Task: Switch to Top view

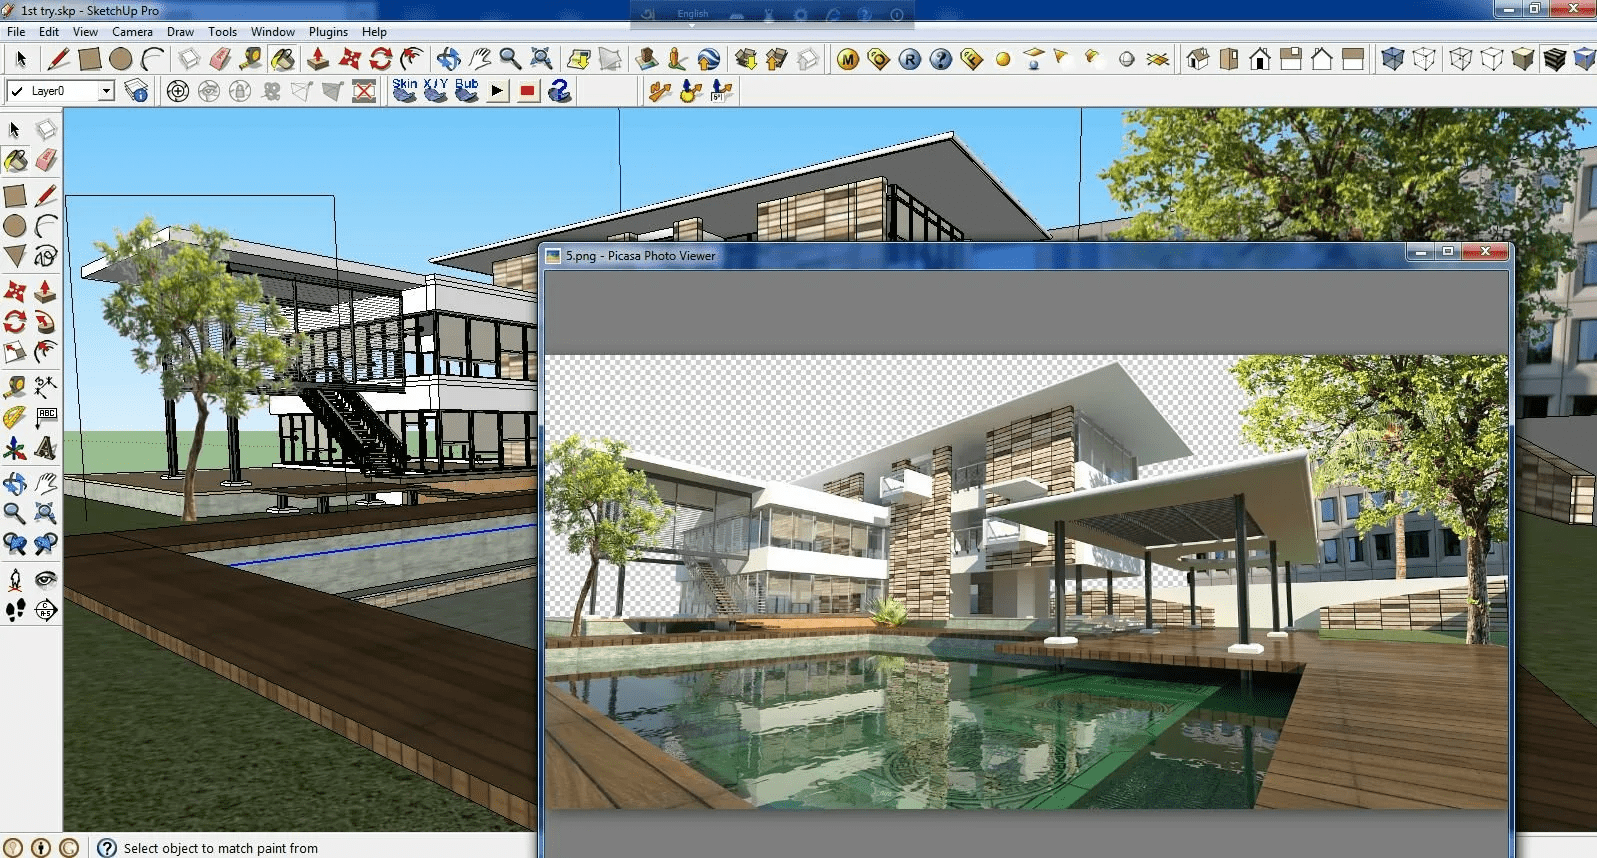Action: point(1229,59)
